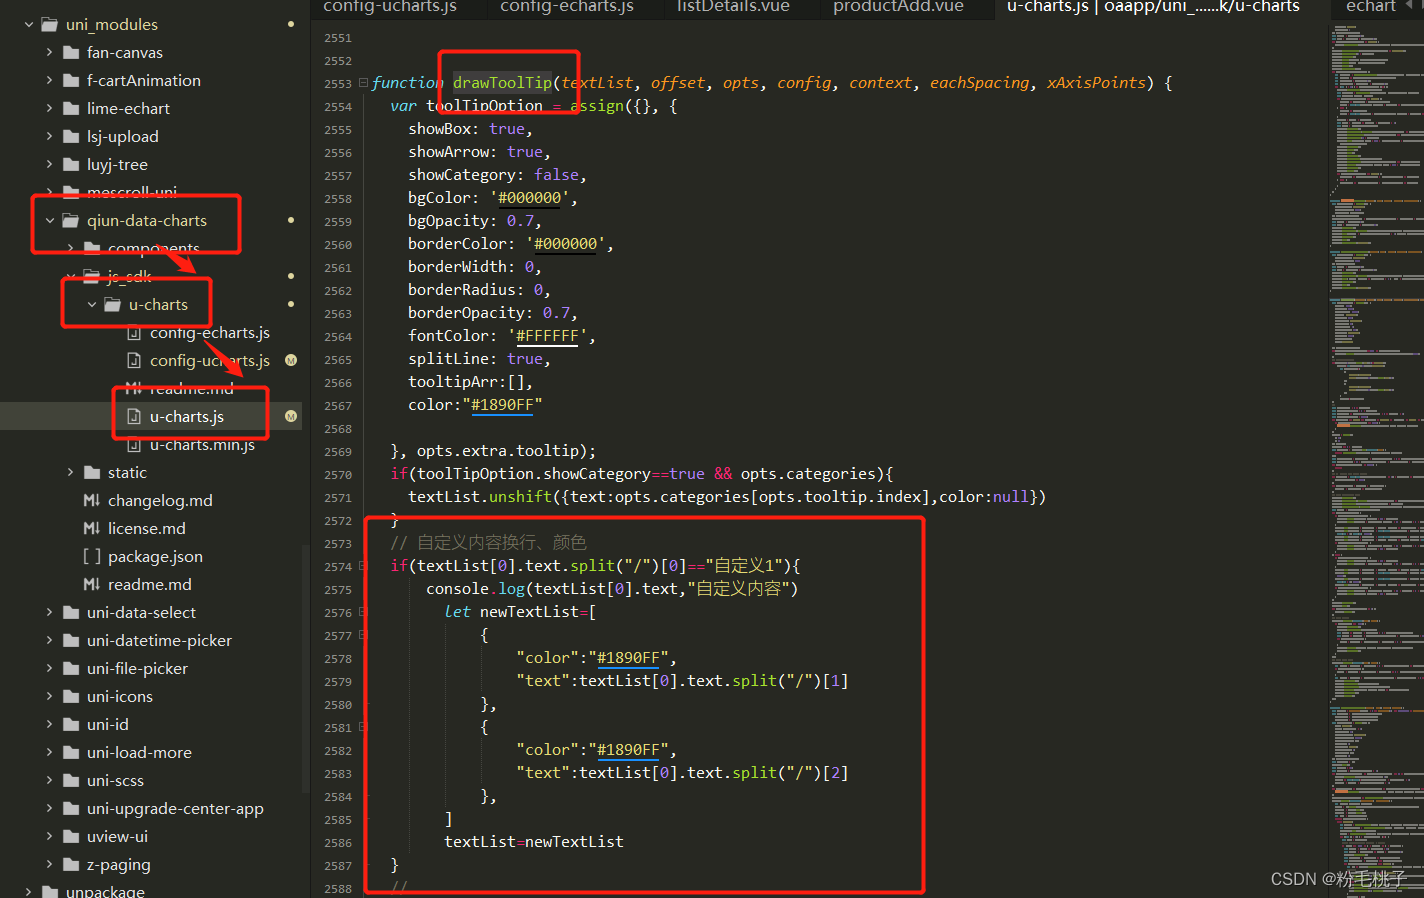Image resolution: width=1424 pixels, height=898 pixels.
Task: Click the code minimap on the right
Action: tap(1376, 460)
